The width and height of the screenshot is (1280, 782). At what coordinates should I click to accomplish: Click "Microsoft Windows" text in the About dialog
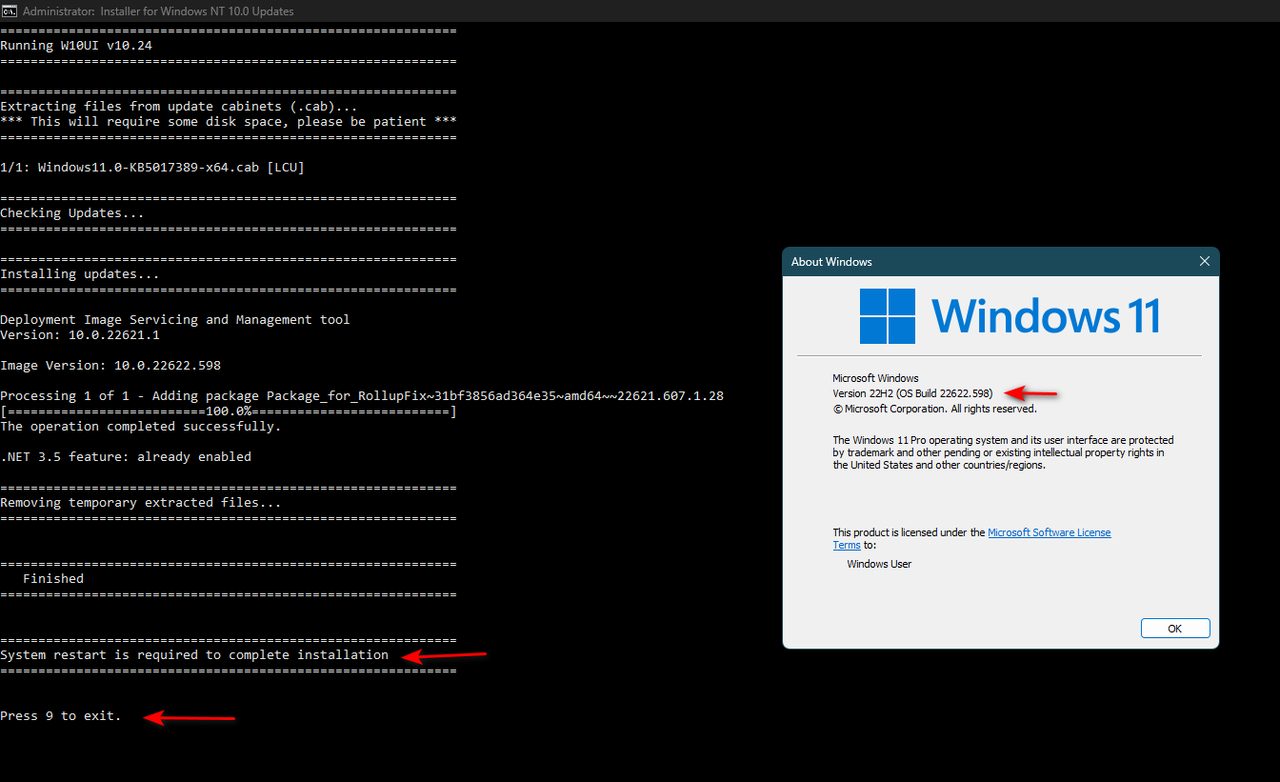tap(875, 378)
